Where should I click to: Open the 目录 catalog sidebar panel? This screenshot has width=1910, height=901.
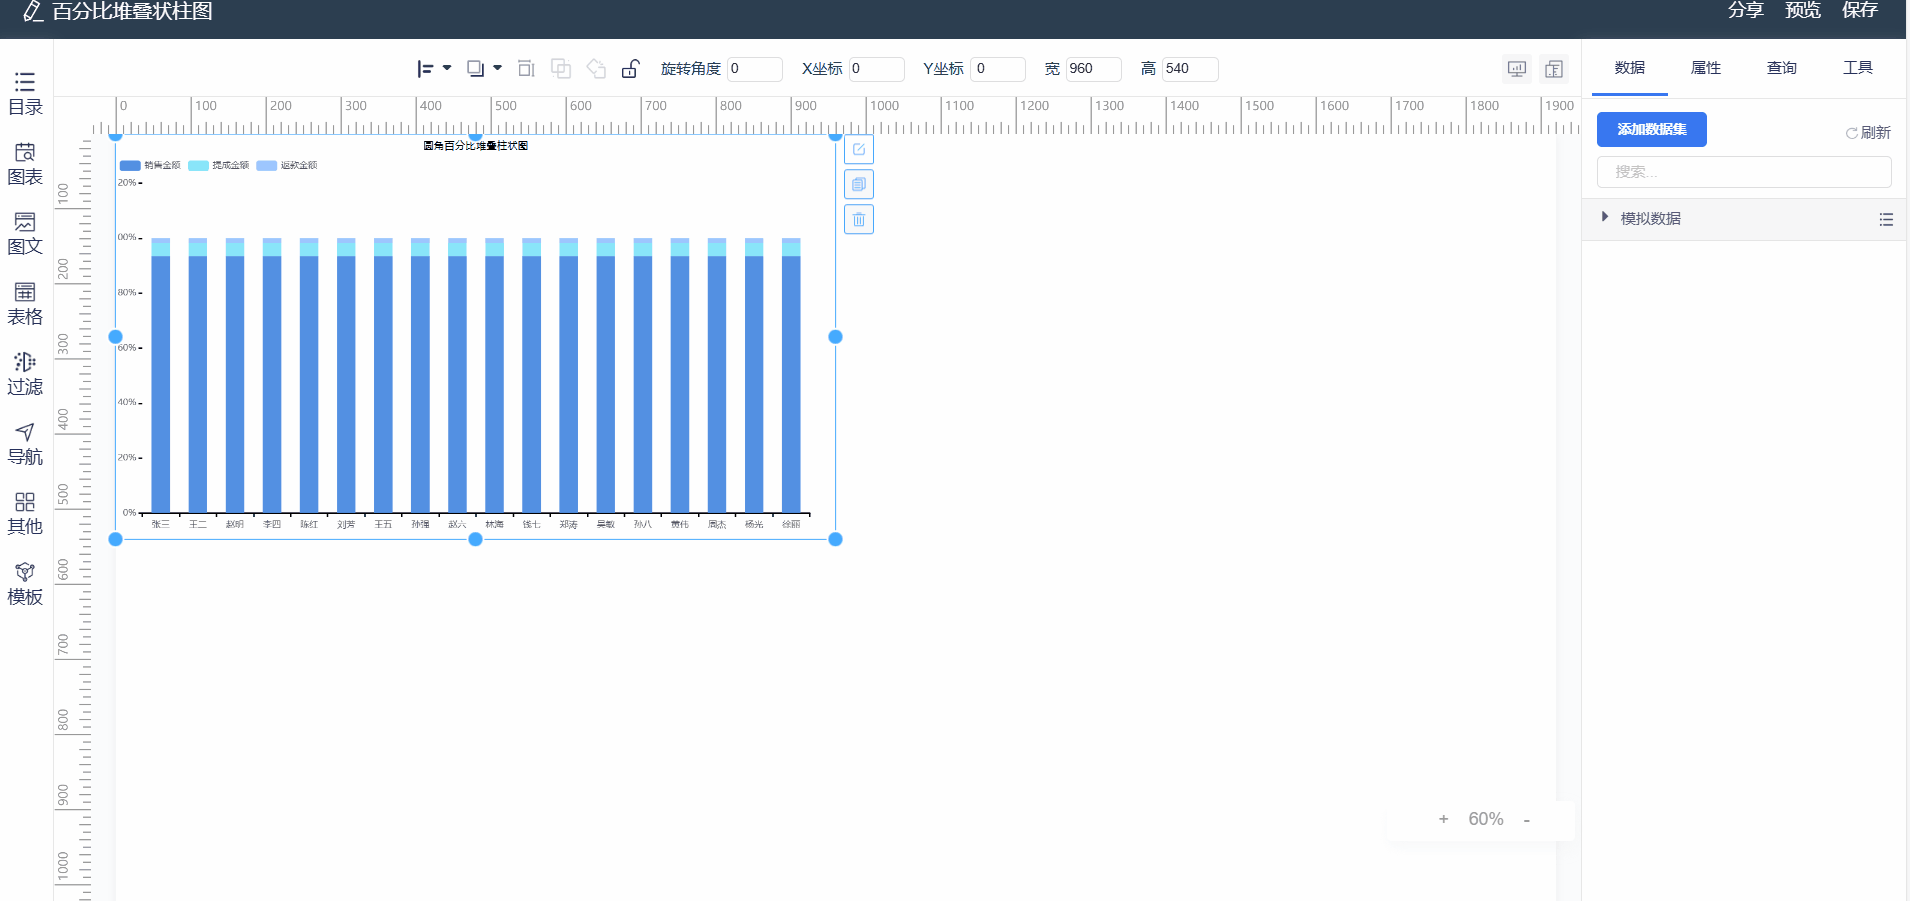[x=25, y=94]
